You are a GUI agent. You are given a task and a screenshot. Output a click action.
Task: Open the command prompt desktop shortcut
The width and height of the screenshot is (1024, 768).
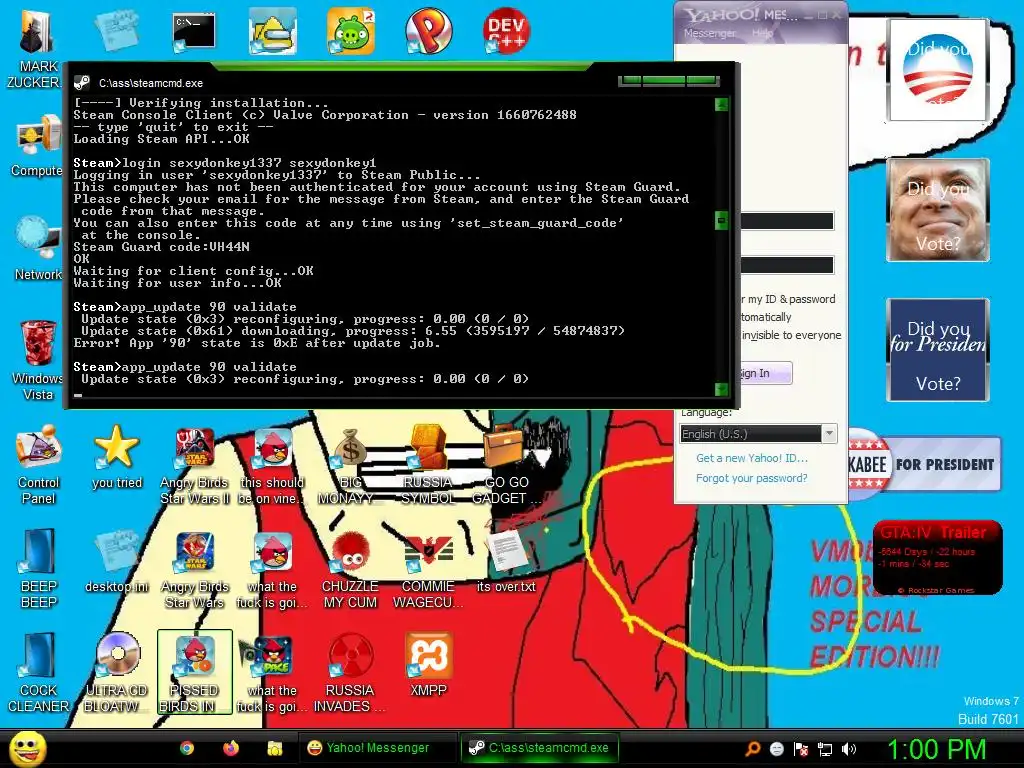(194, 31)
